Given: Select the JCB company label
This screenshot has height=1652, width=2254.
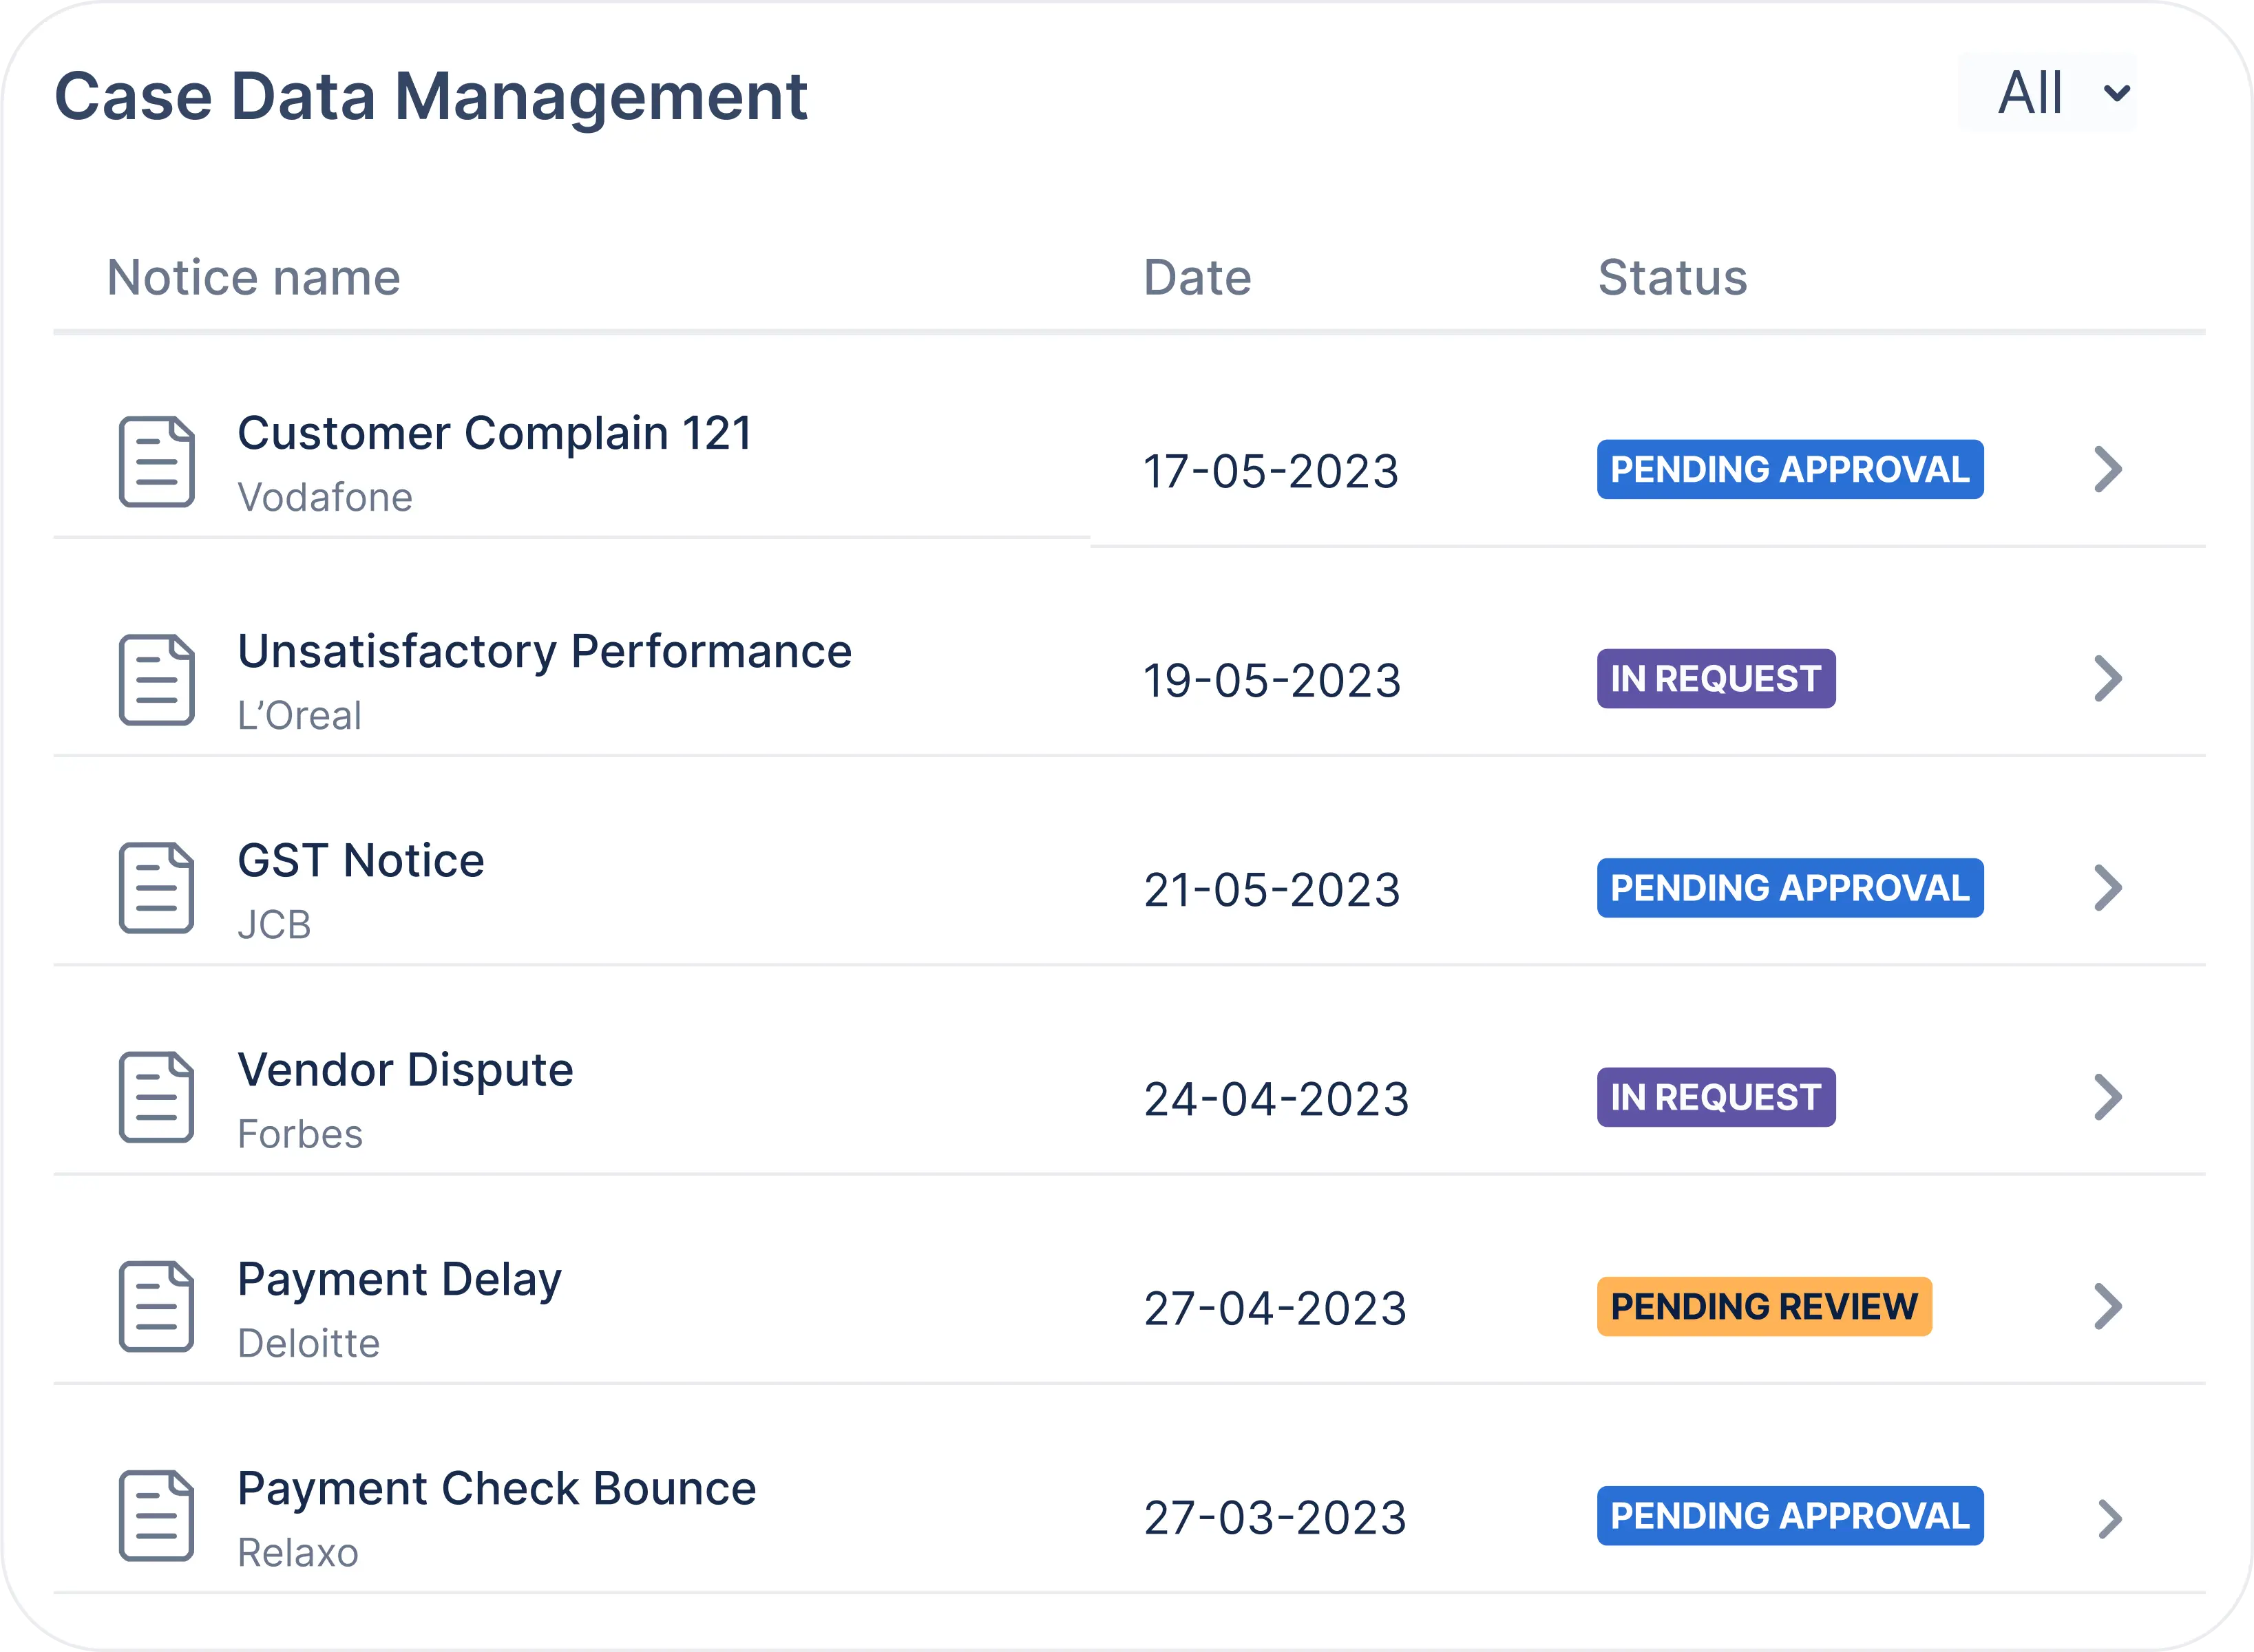Looking at the screenshot, I should (274, 924).
